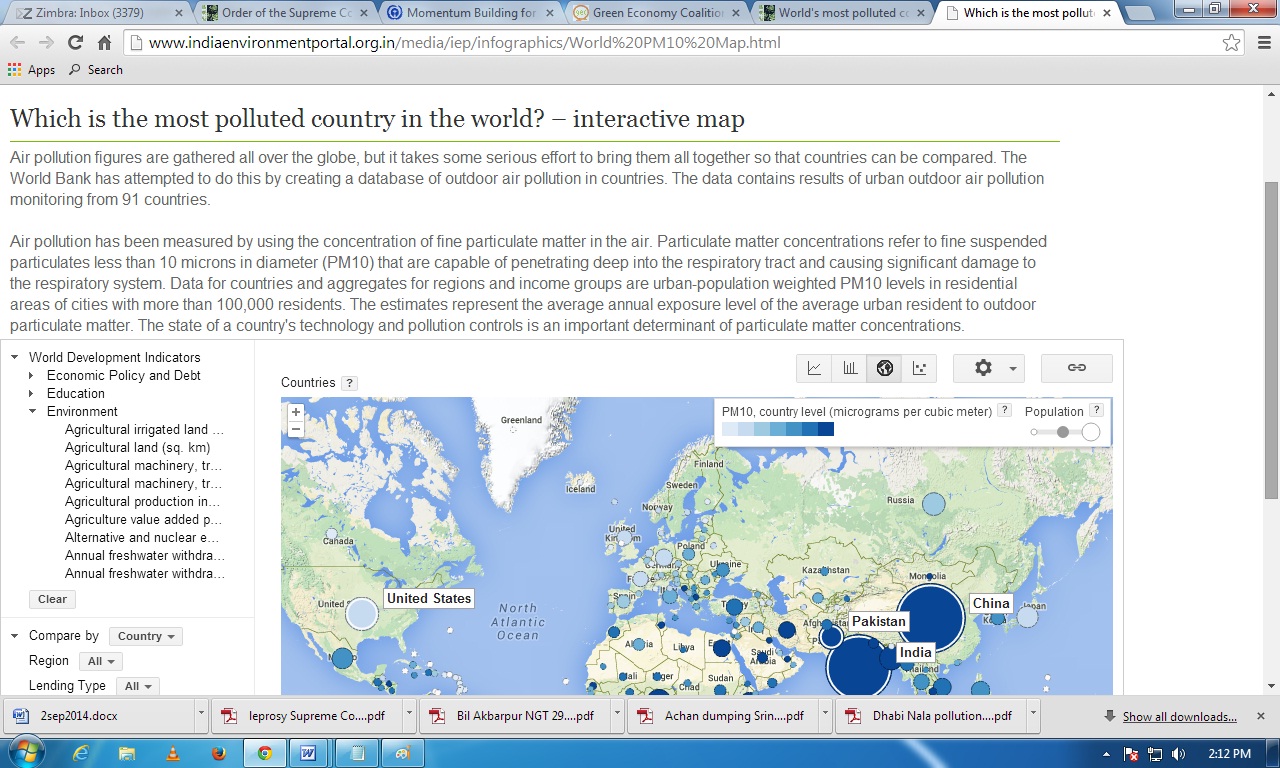Screen dimensions: 1280x768
Task: Show all downloads link
Action: click(x=1179, y=716)
